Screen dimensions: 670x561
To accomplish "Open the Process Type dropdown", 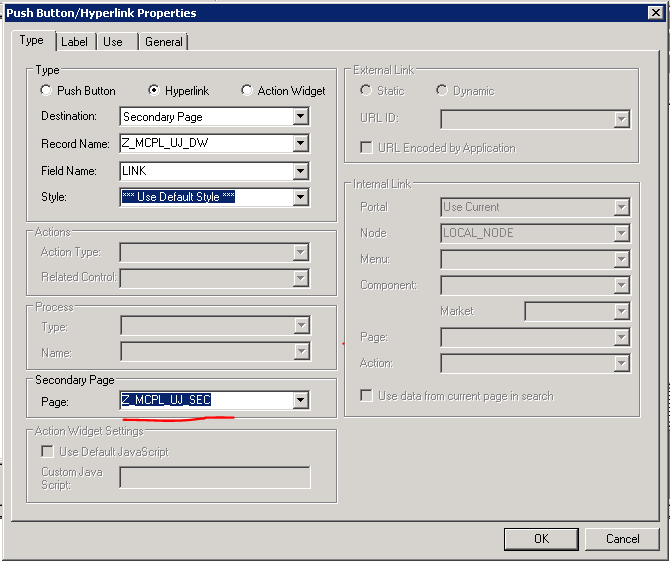I will (x=301, y=326).
